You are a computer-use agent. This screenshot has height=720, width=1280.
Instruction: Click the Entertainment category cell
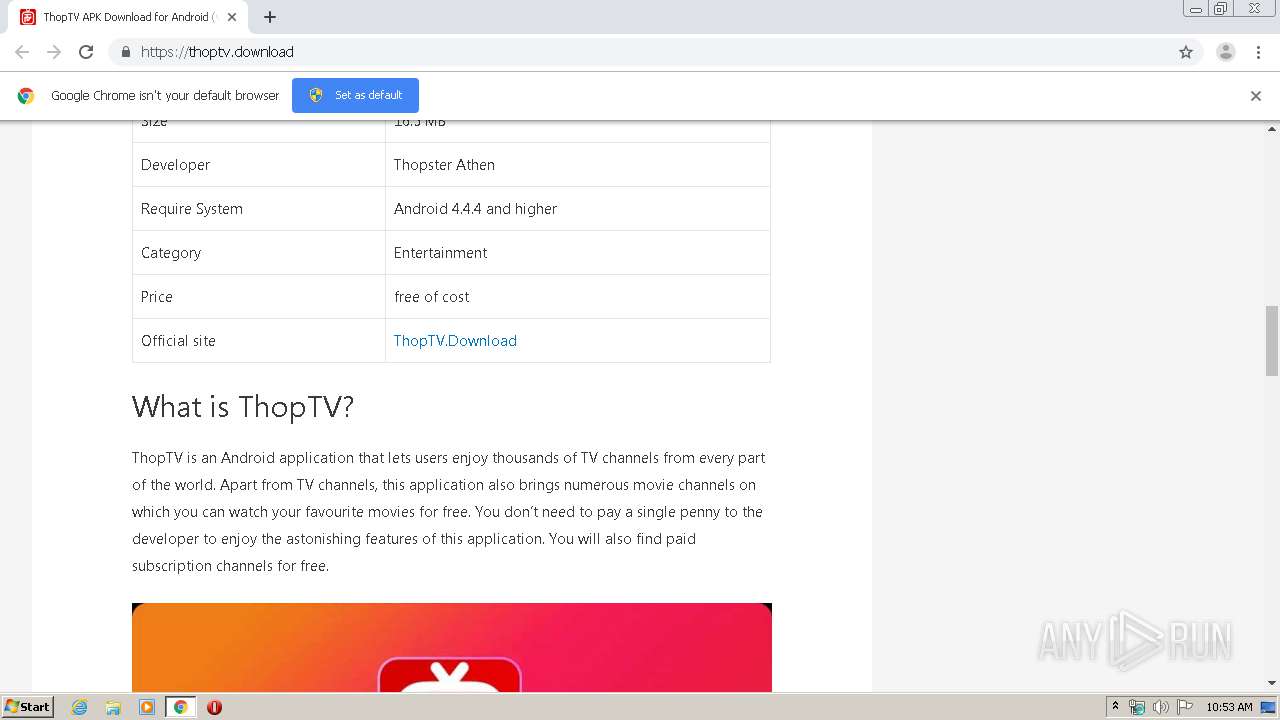(x=578, y=253)
